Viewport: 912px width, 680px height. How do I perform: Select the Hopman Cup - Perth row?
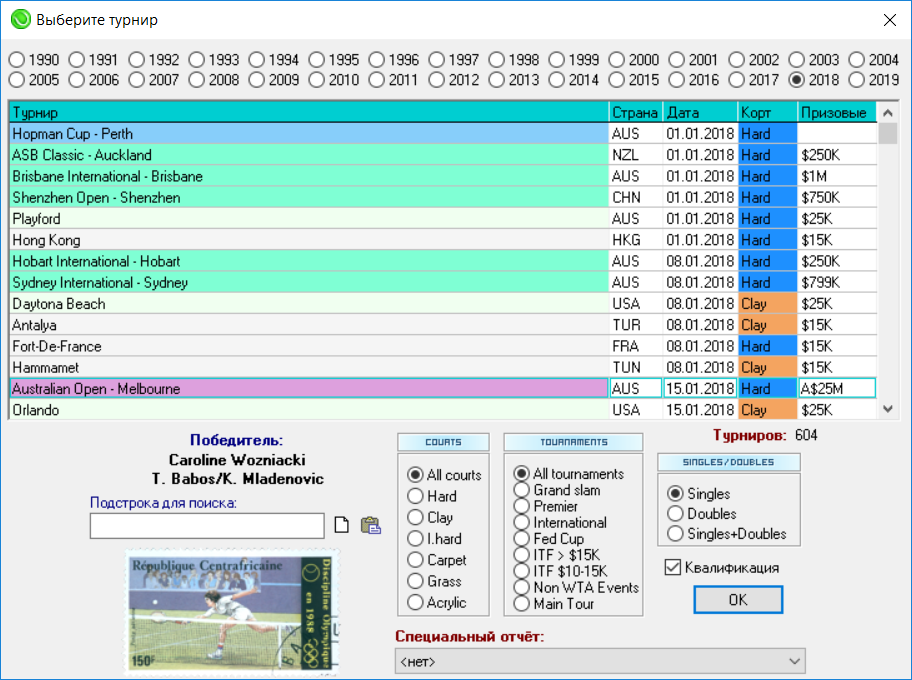[x=309, y=134]
